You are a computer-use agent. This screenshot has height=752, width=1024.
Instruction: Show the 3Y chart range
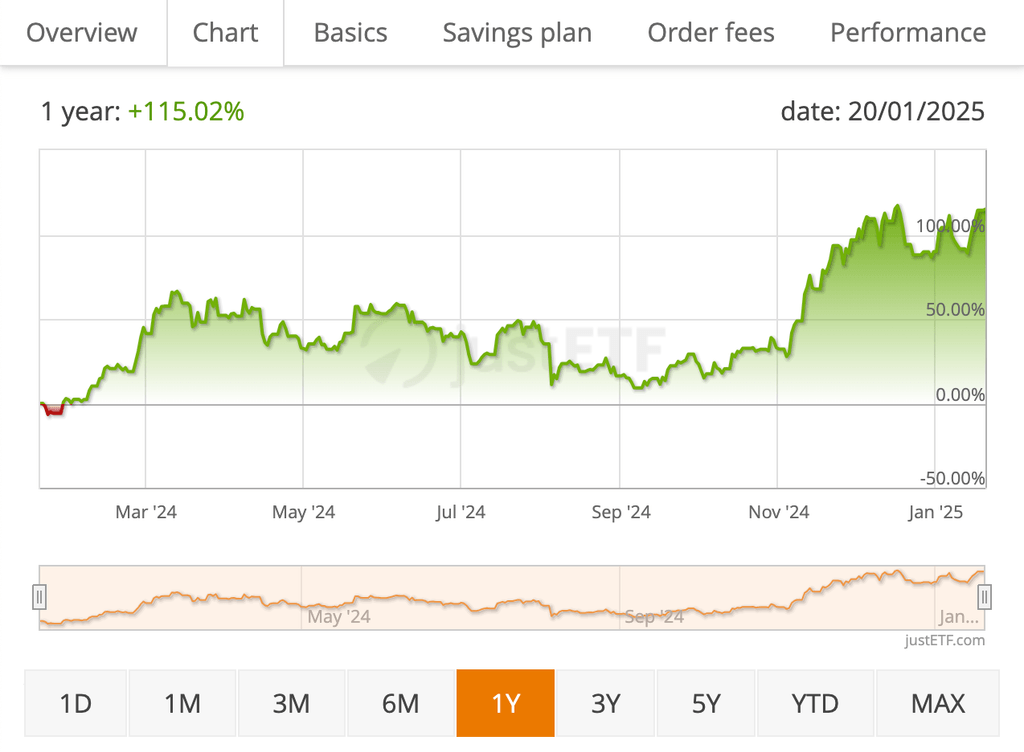point(605,703)
